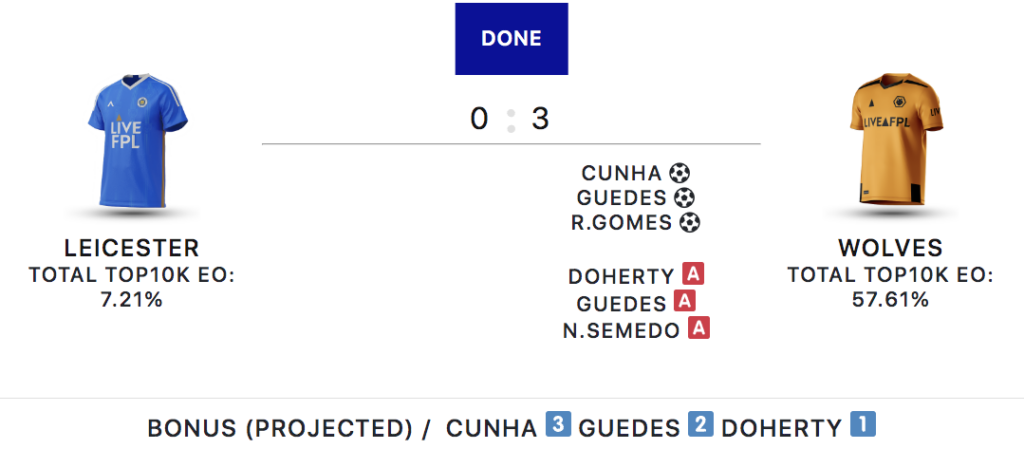
Task: Click Guedes' 2 bonus points badge
Action: coord(700,426)
